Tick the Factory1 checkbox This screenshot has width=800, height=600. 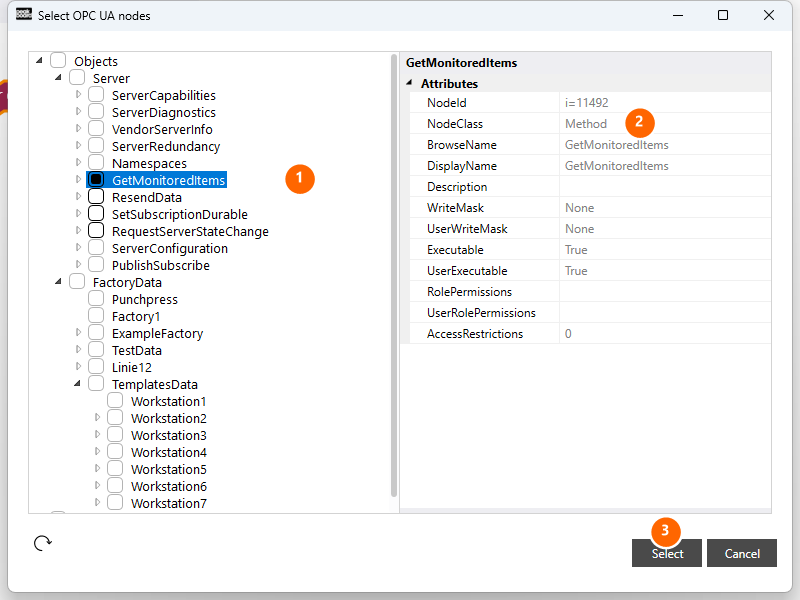(x=96, y=316)
